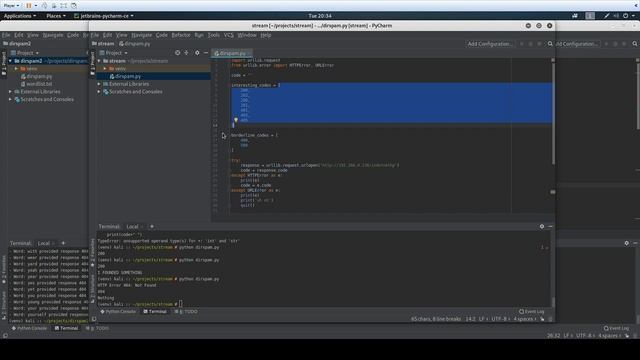Open the TODO tab in stream window
The width and height of the screenshot is (640, 360).
point(186,311)
